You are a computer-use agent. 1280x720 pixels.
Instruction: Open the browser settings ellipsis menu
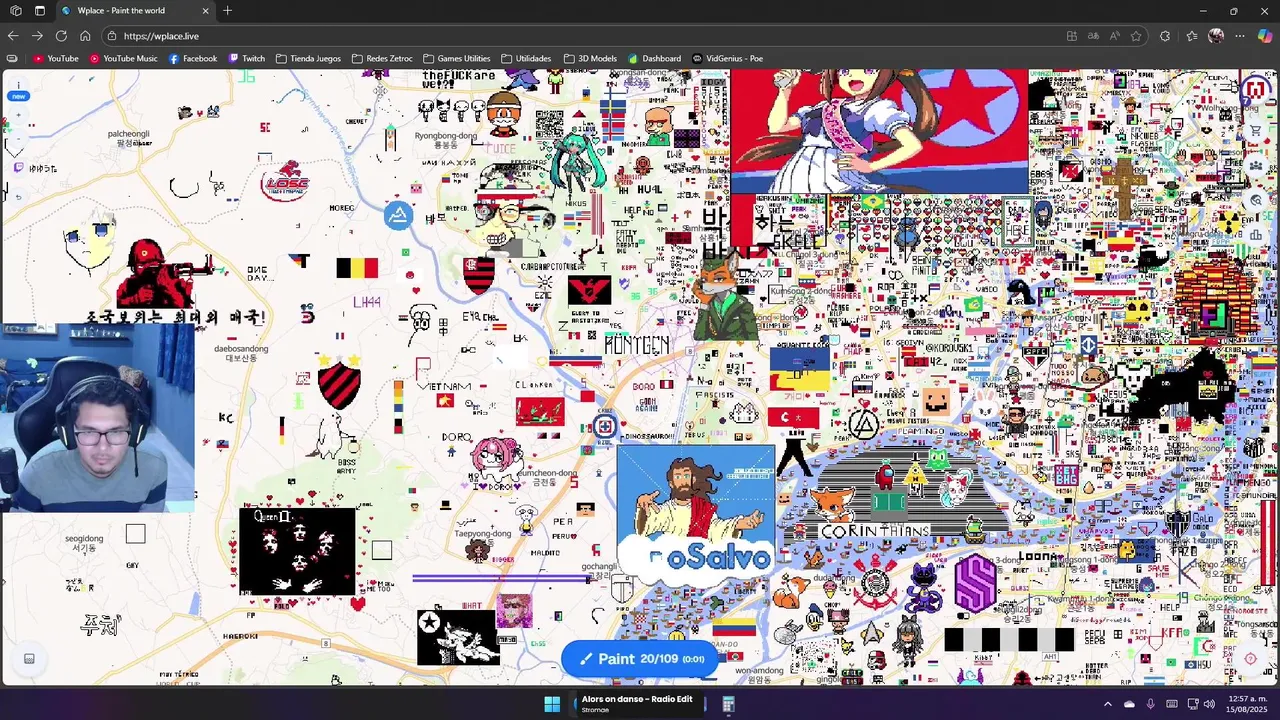tap(1240, 36)
